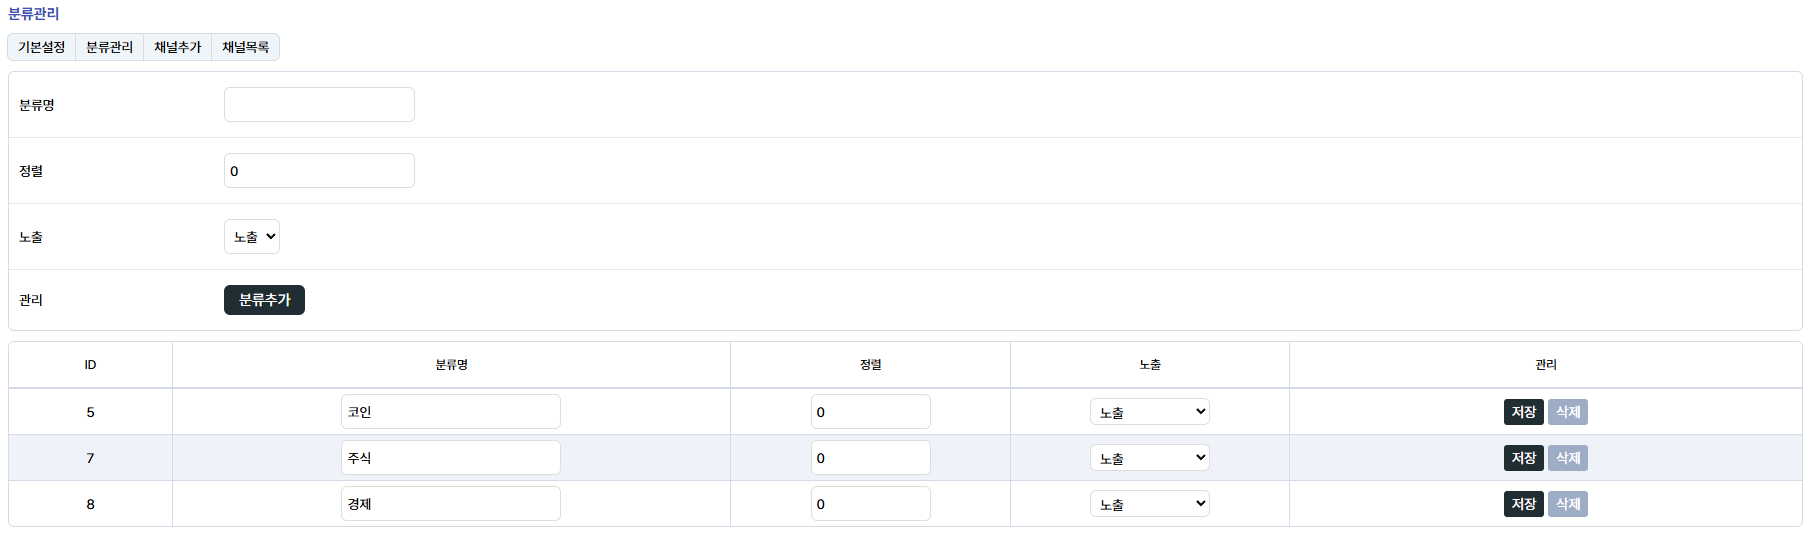The height and width of the screenshot is (535, 1811).
Task: Delete the 경제 category row
Action: coord(1567,504)
